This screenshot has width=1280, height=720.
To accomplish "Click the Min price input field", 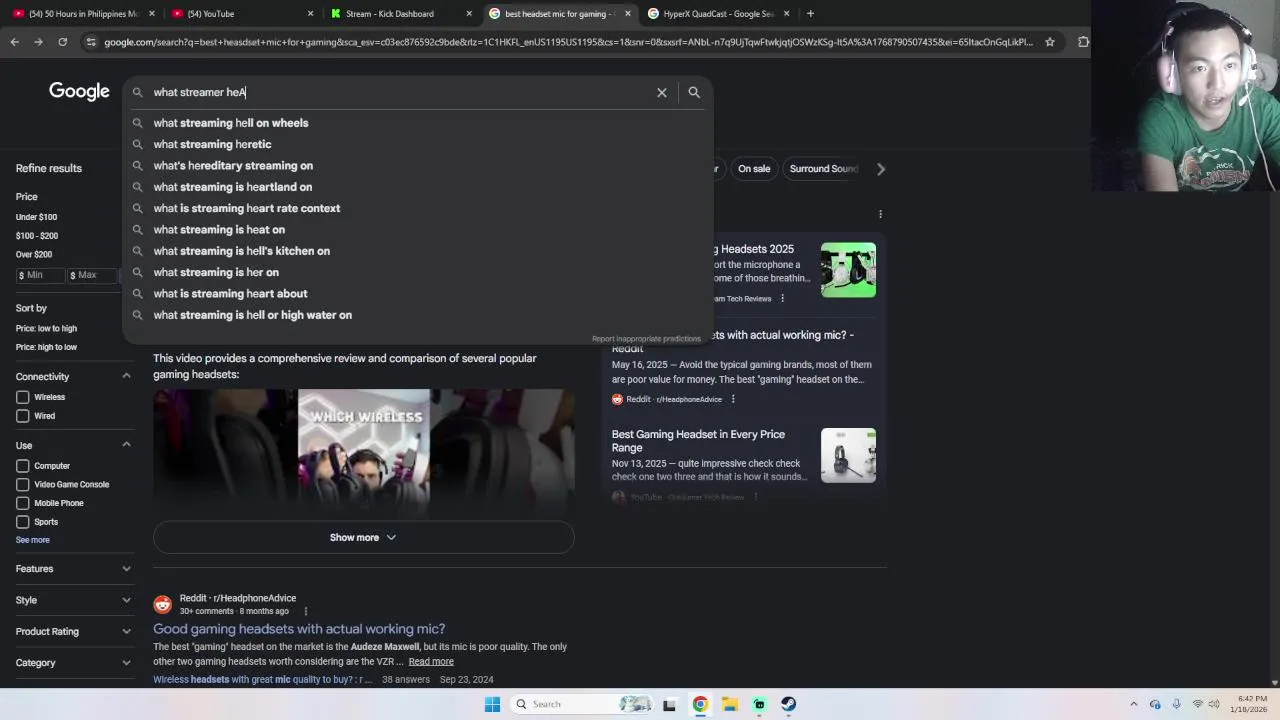I will tap(41, 275).
